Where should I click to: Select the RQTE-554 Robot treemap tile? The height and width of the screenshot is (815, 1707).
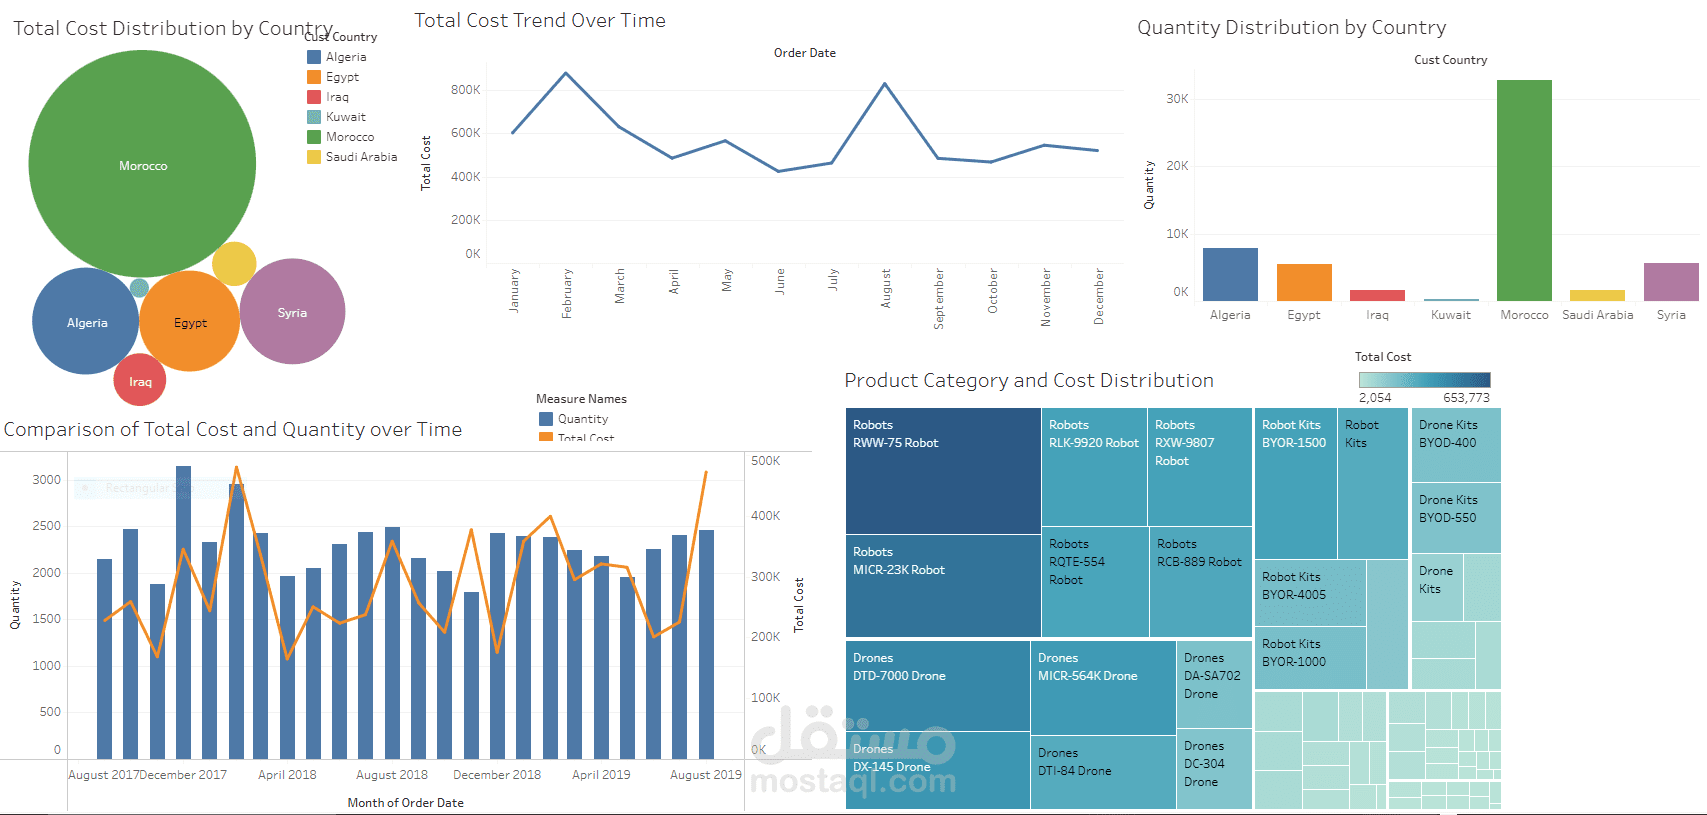(1095, 582)
